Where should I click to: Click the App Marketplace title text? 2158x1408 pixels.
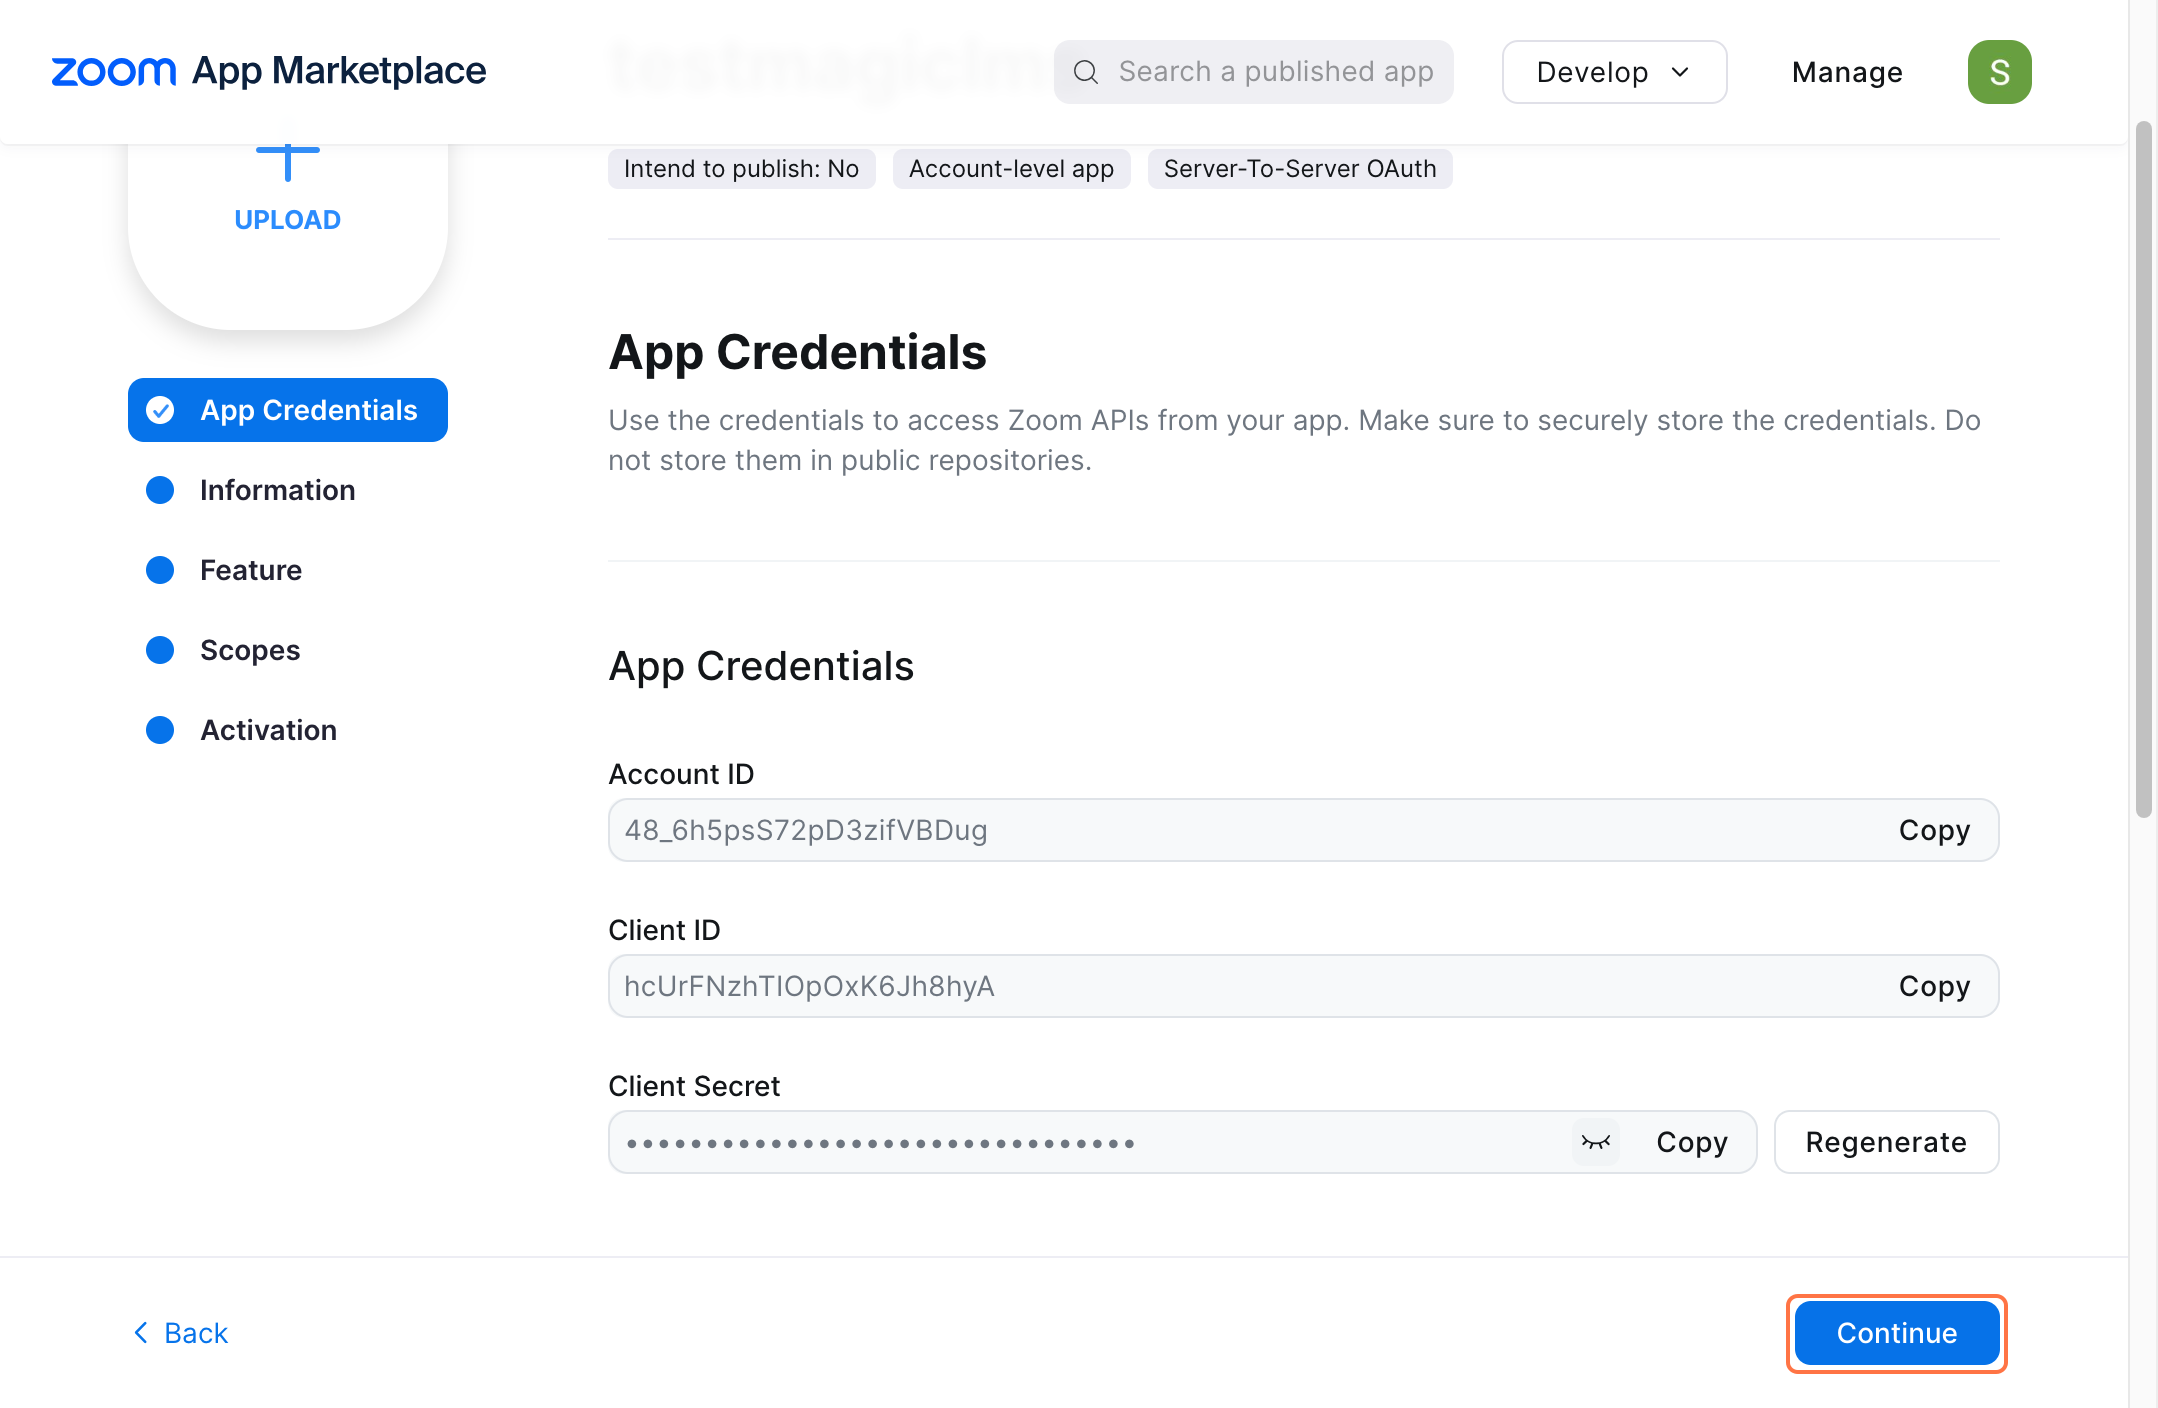click(339, 71)
